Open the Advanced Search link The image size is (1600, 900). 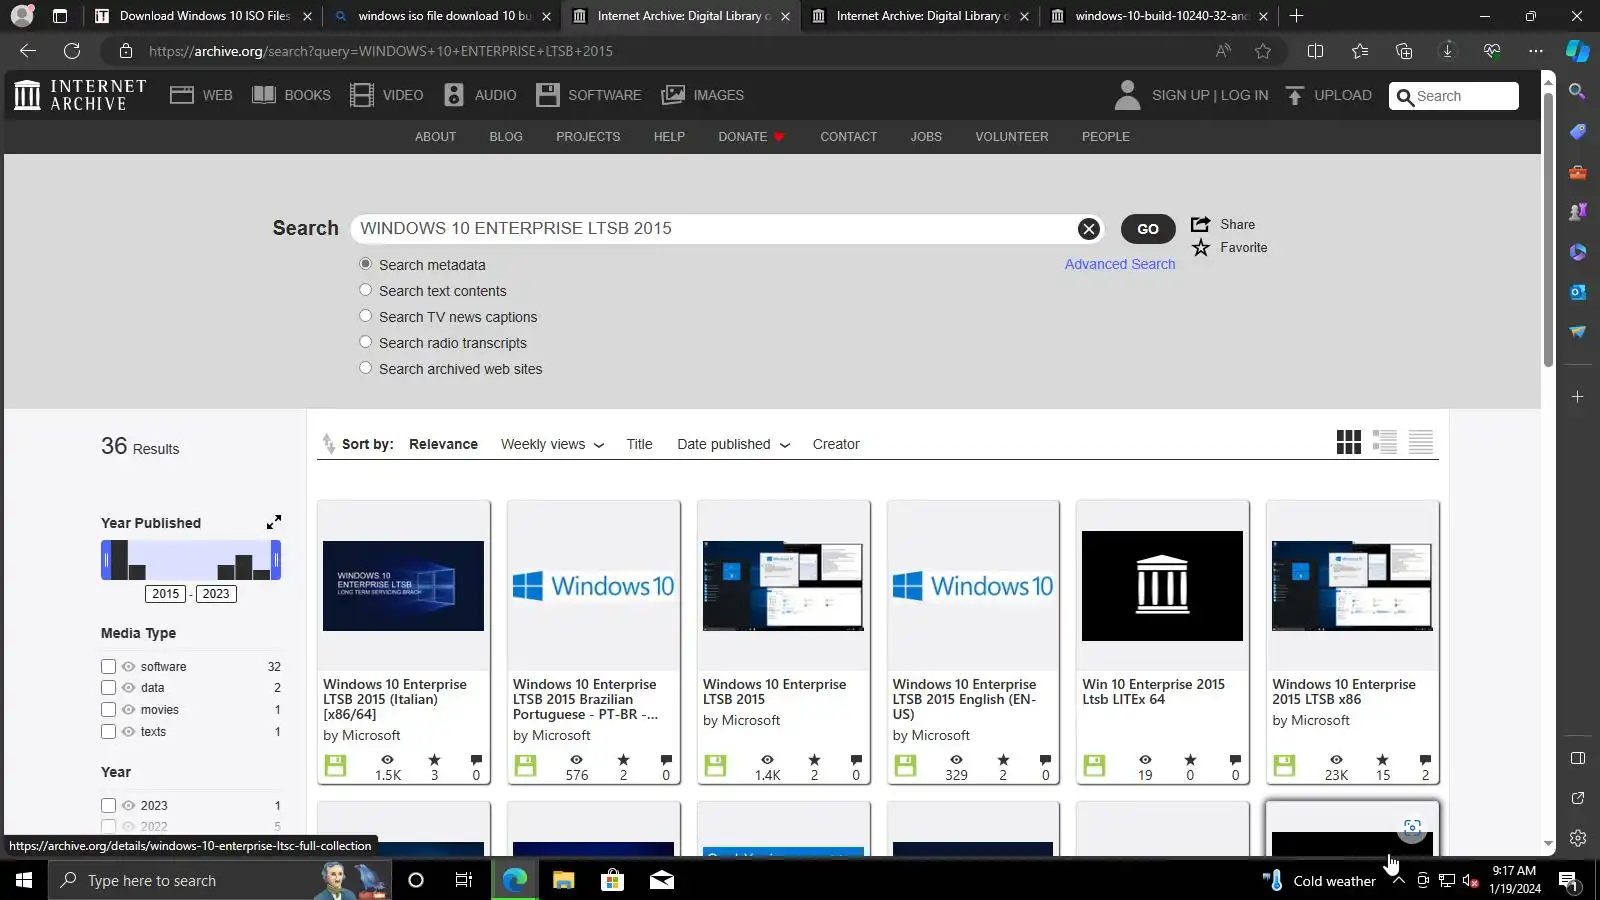coord(1120,264)
